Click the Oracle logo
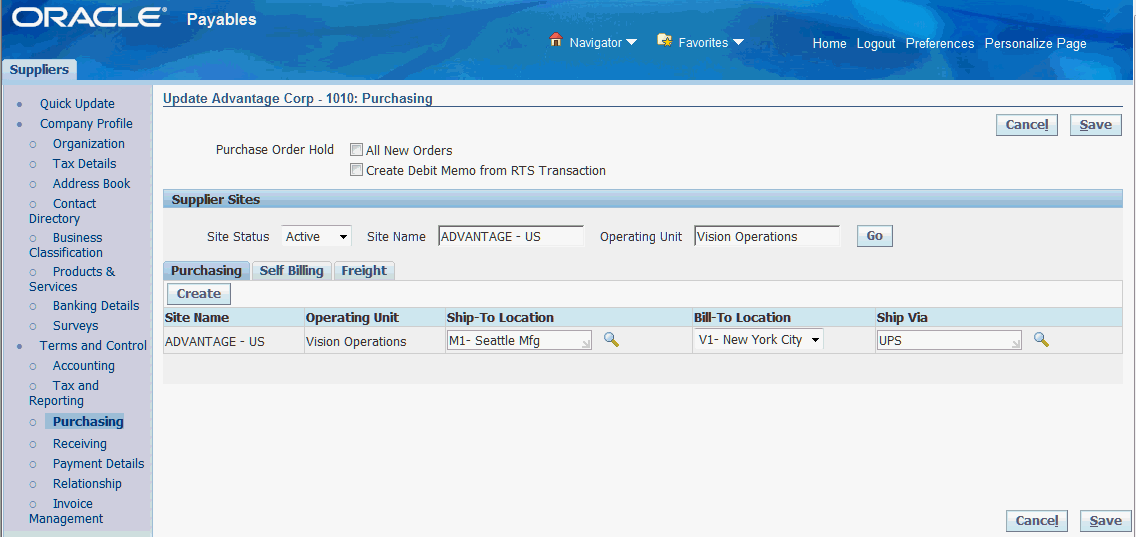Viewport: 1136px width, 537px height. [x=88, y=18]
